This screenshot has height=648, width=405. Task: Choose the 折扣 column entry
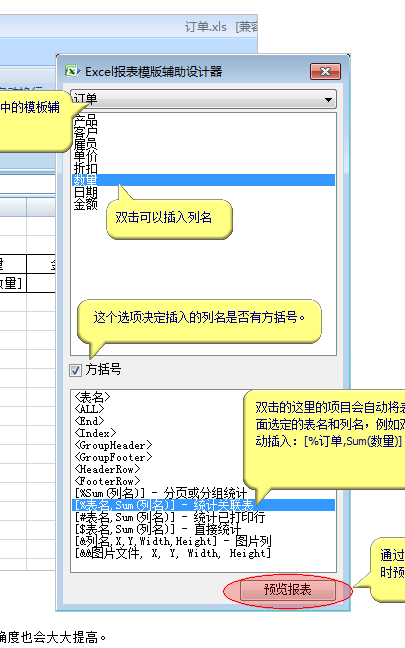click(86, 168)
